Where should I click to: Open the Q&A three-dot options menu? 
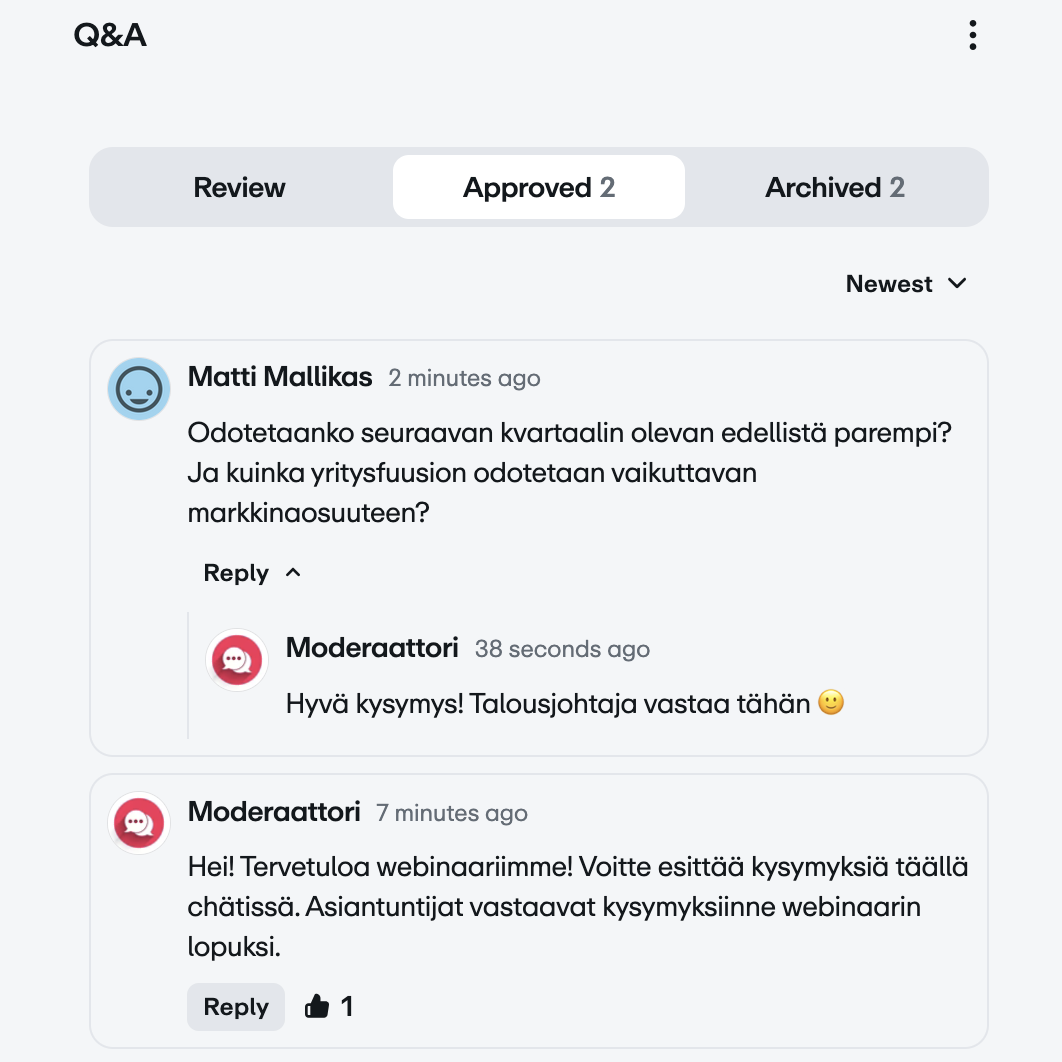972,36
